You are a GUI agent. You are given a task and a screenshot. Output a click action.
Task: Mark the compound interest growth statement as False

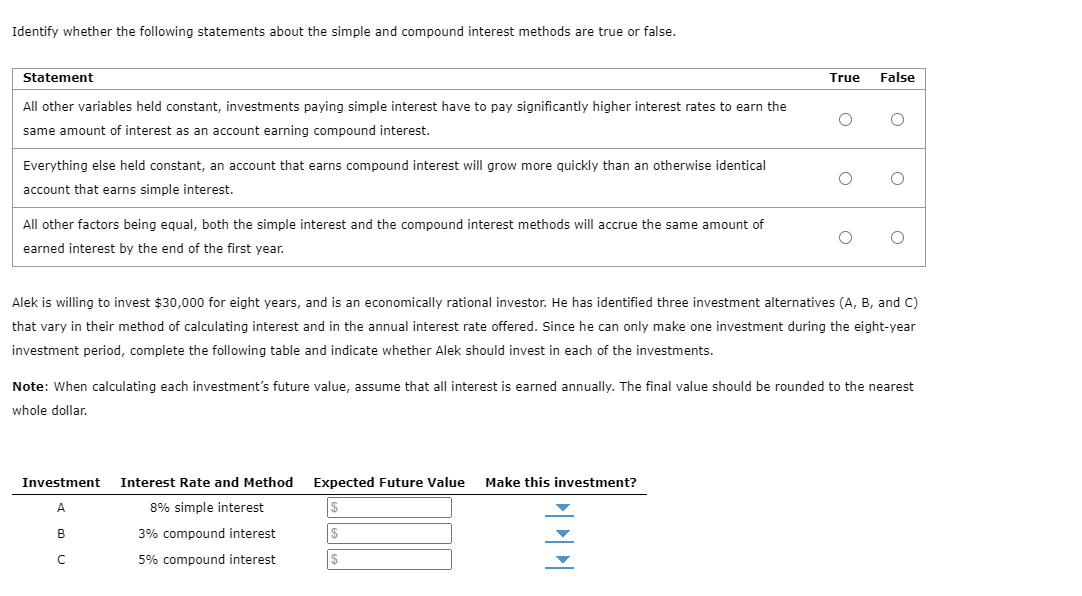(897, 177)
